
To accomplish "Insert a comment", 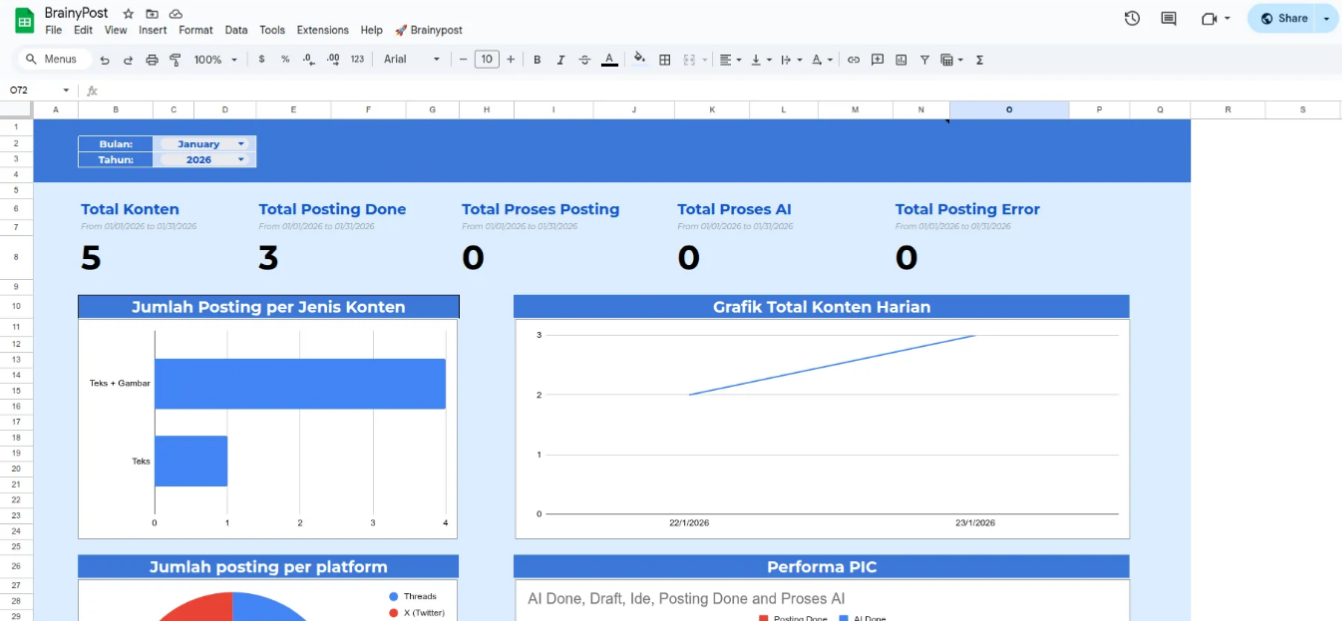I will point(877,60).
